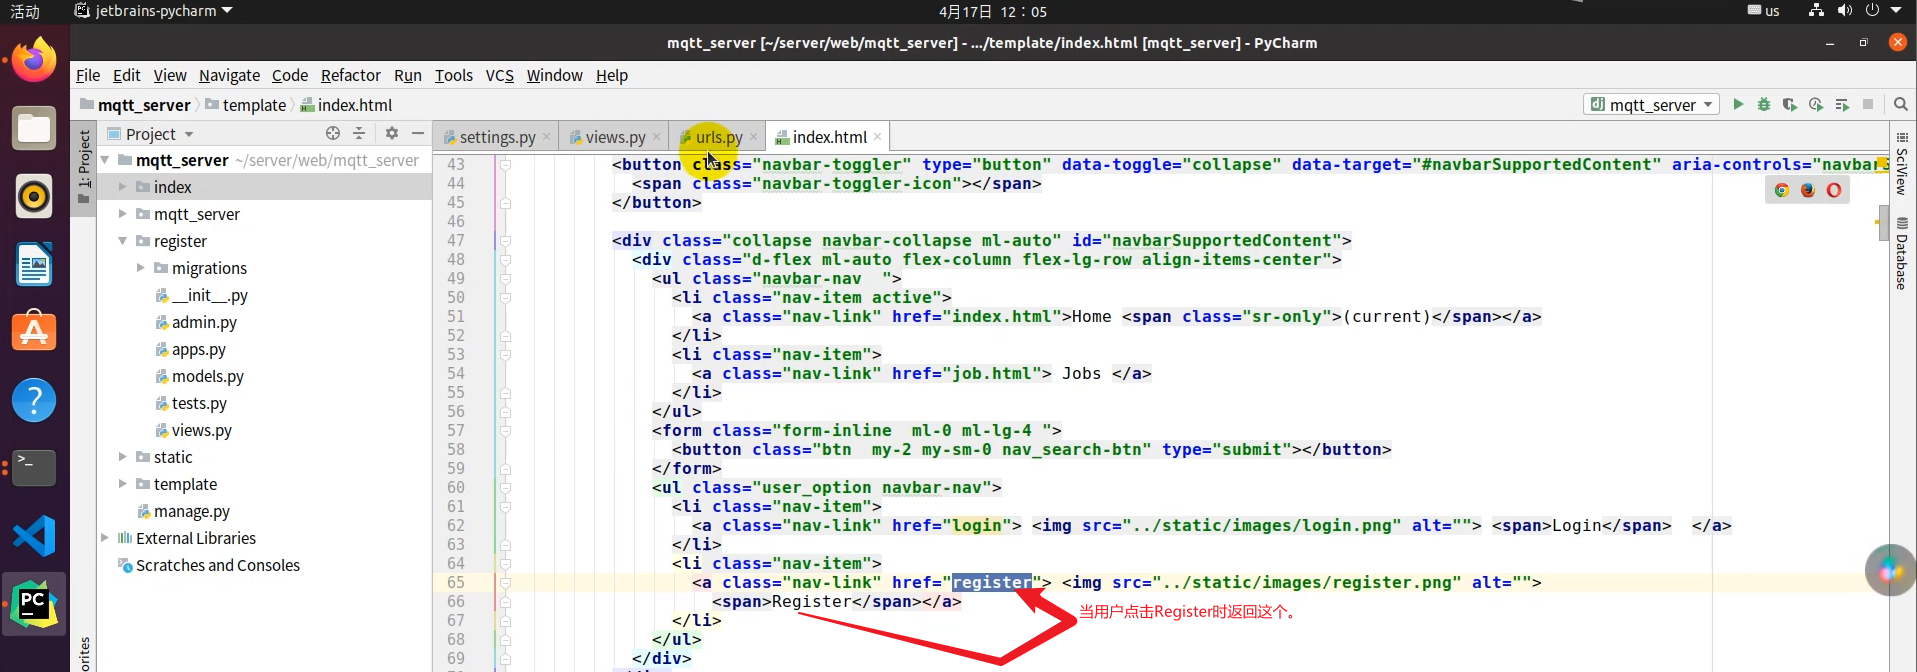Stop the running process
This screenshot has height=672, width=1917.
[x=1868, y=104]
